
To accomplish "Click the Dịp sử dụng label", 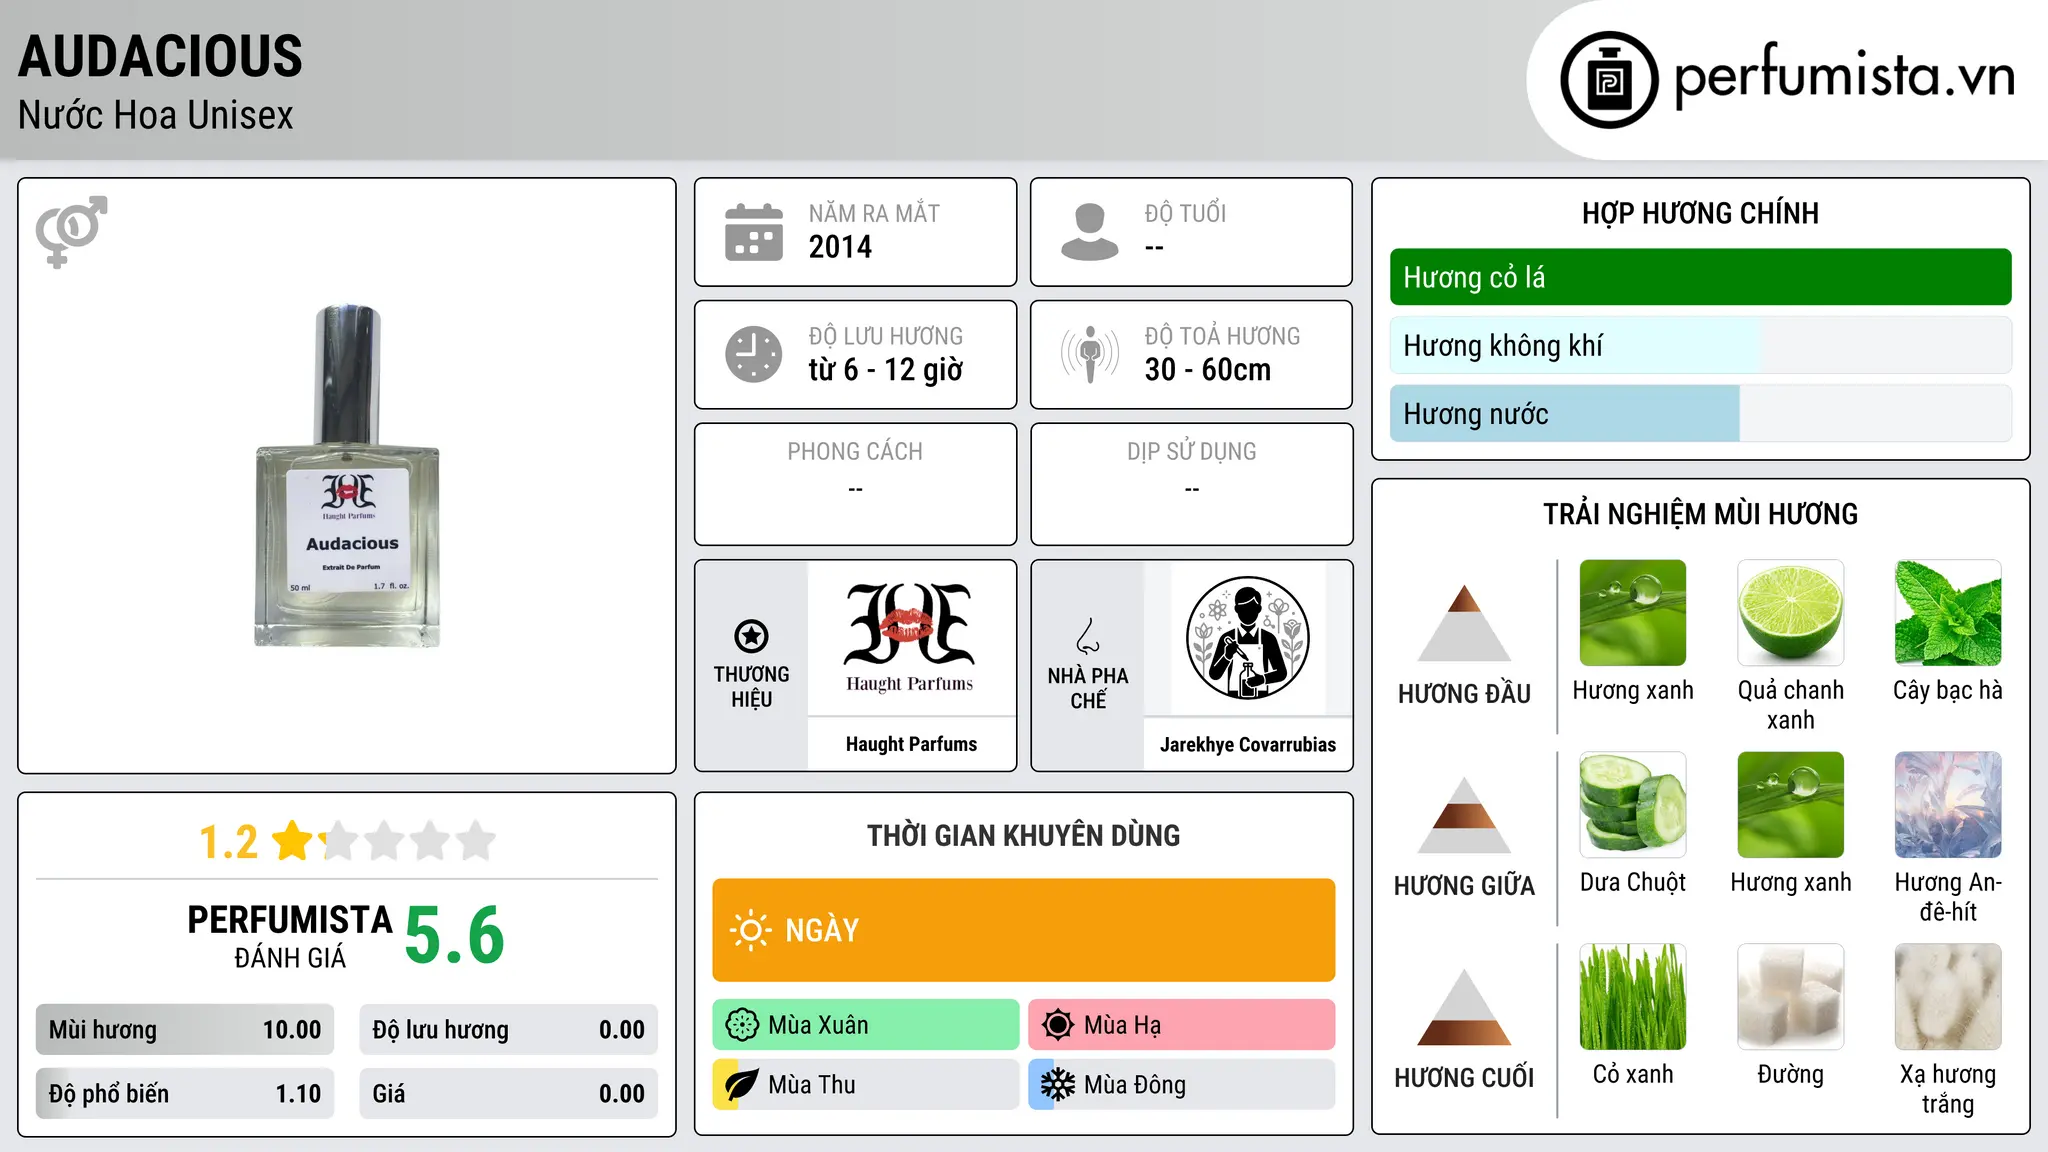I will click(x=1192, y=452).
